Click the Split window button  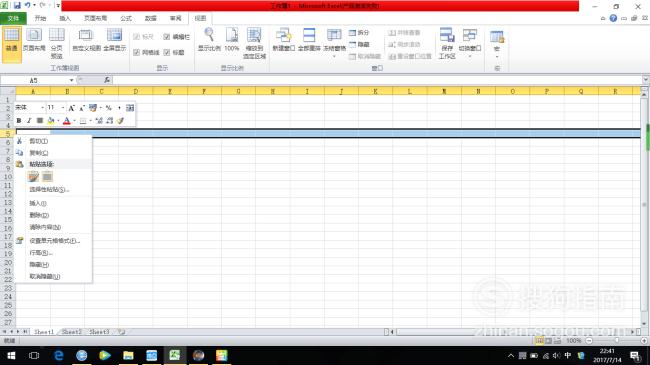[x=359, y=32]
